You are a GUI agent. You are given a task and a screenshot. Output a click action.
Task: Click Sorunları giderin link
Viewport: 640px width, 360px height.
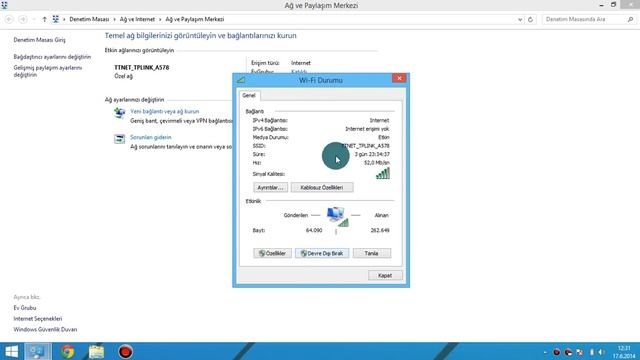coord(151,138)
